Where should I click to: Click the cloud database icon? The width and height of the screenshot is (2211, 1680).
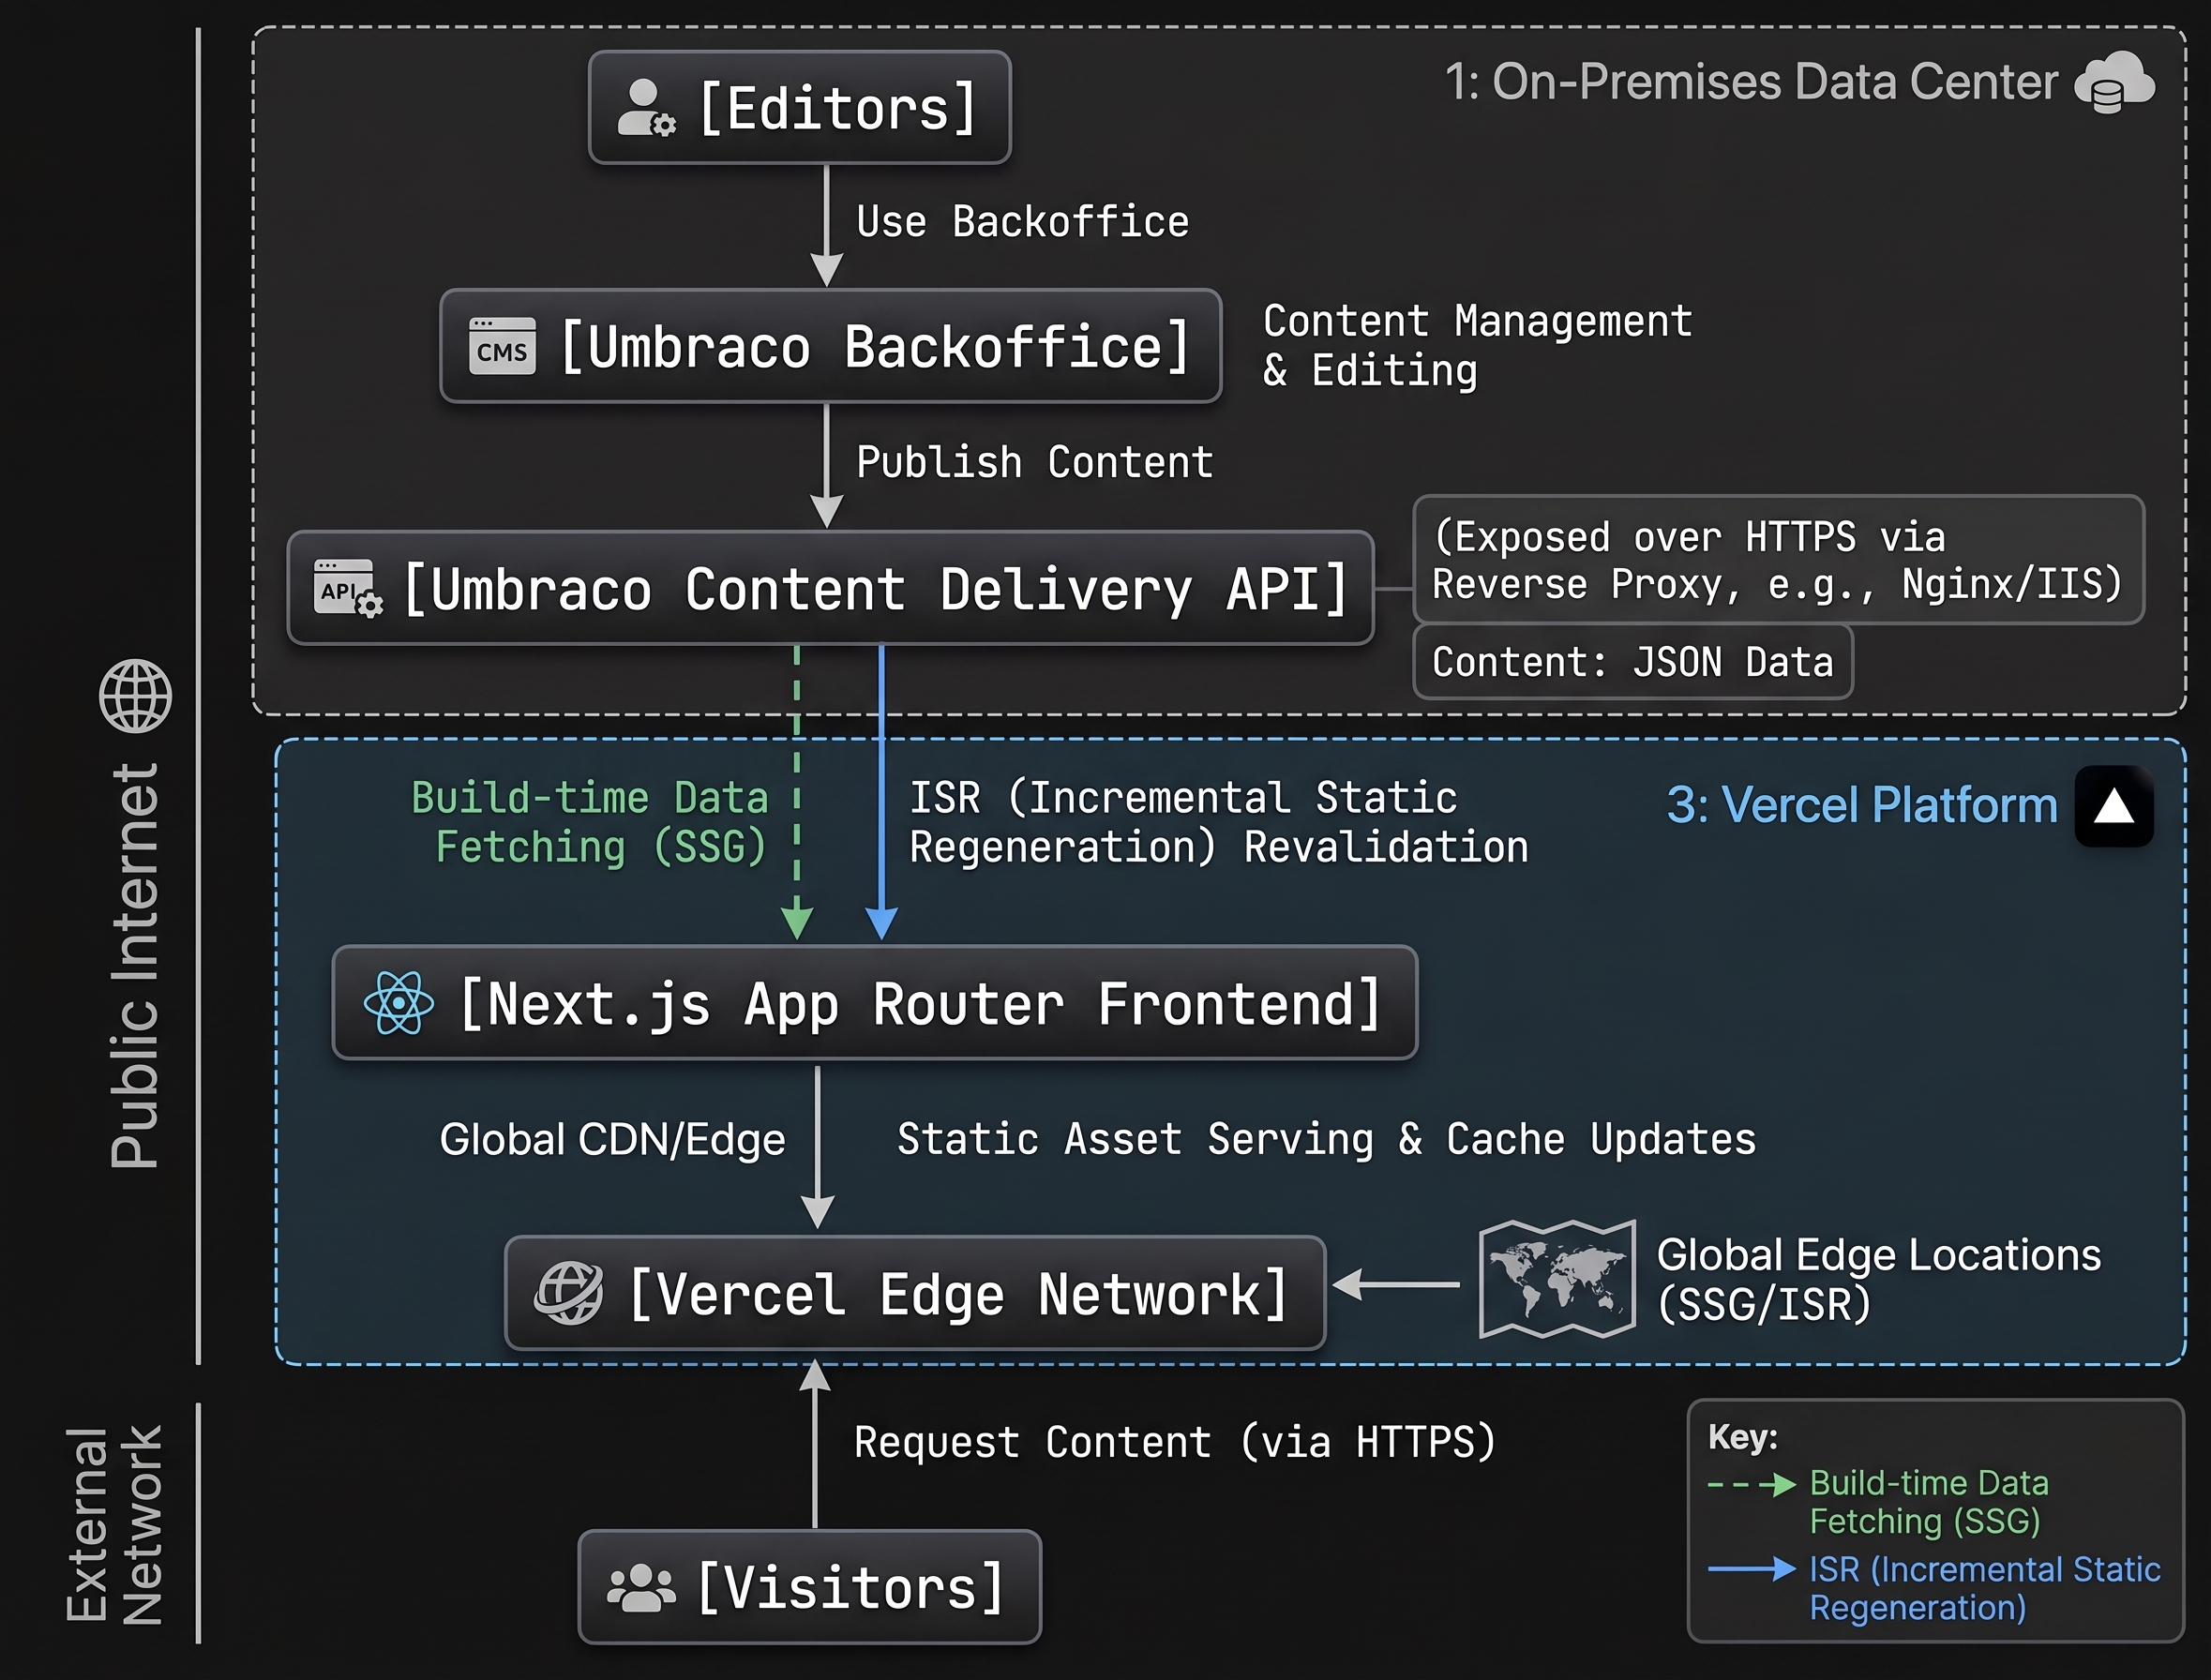tap(2115, 82)
